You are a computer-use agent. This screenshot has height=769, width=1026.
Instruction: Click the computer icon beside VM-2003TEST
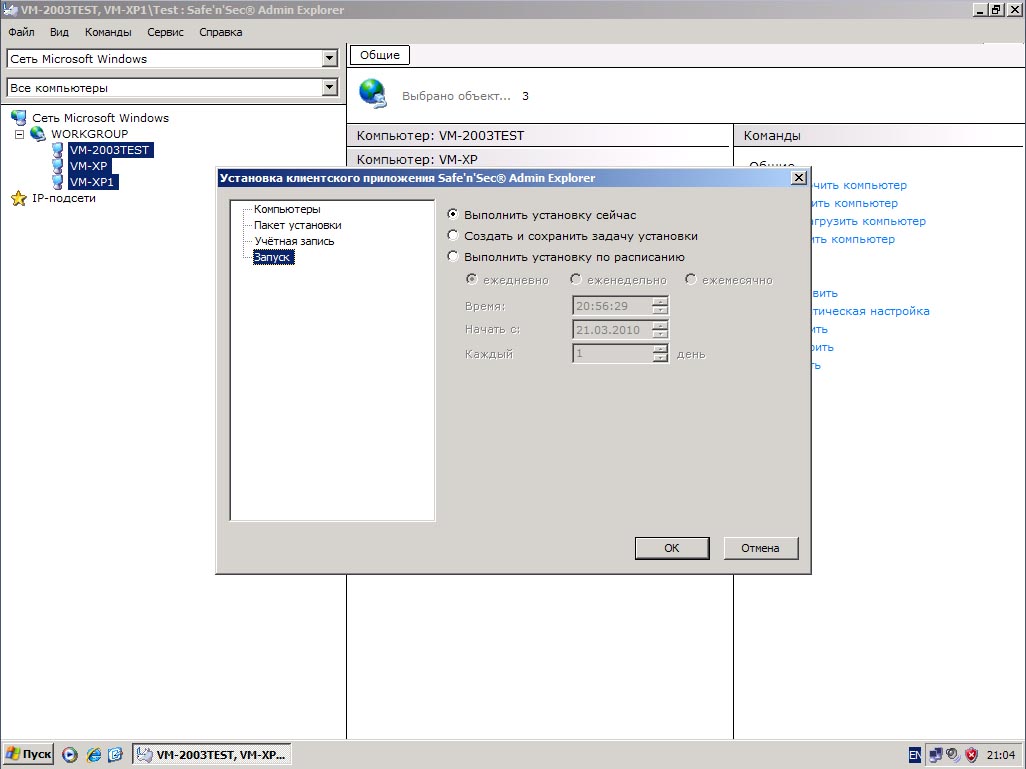click(x=58, y=150)
